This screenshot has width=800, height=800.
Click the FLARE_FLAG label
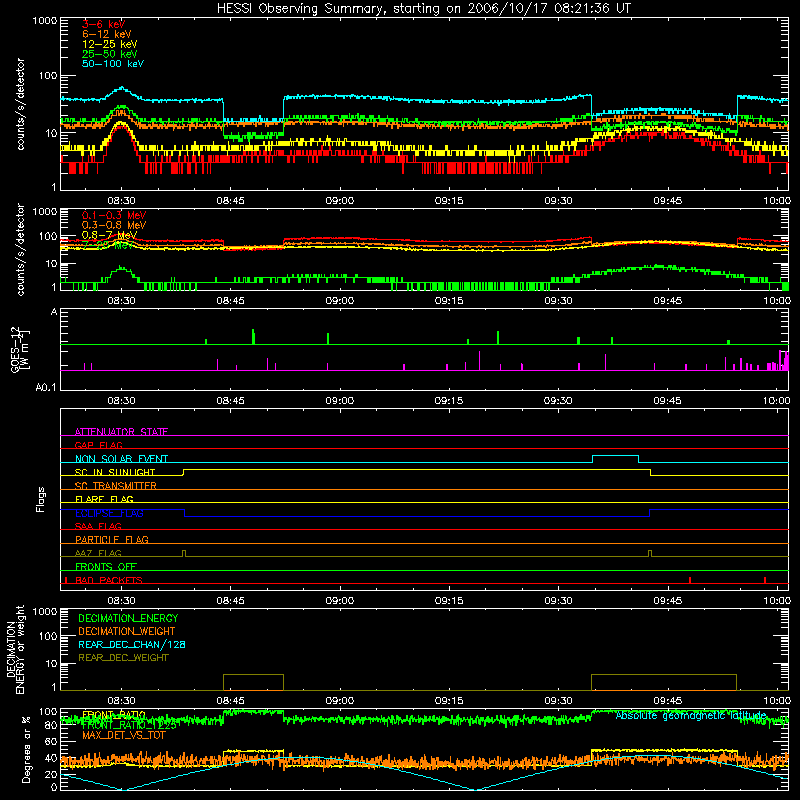coord(104,499)
